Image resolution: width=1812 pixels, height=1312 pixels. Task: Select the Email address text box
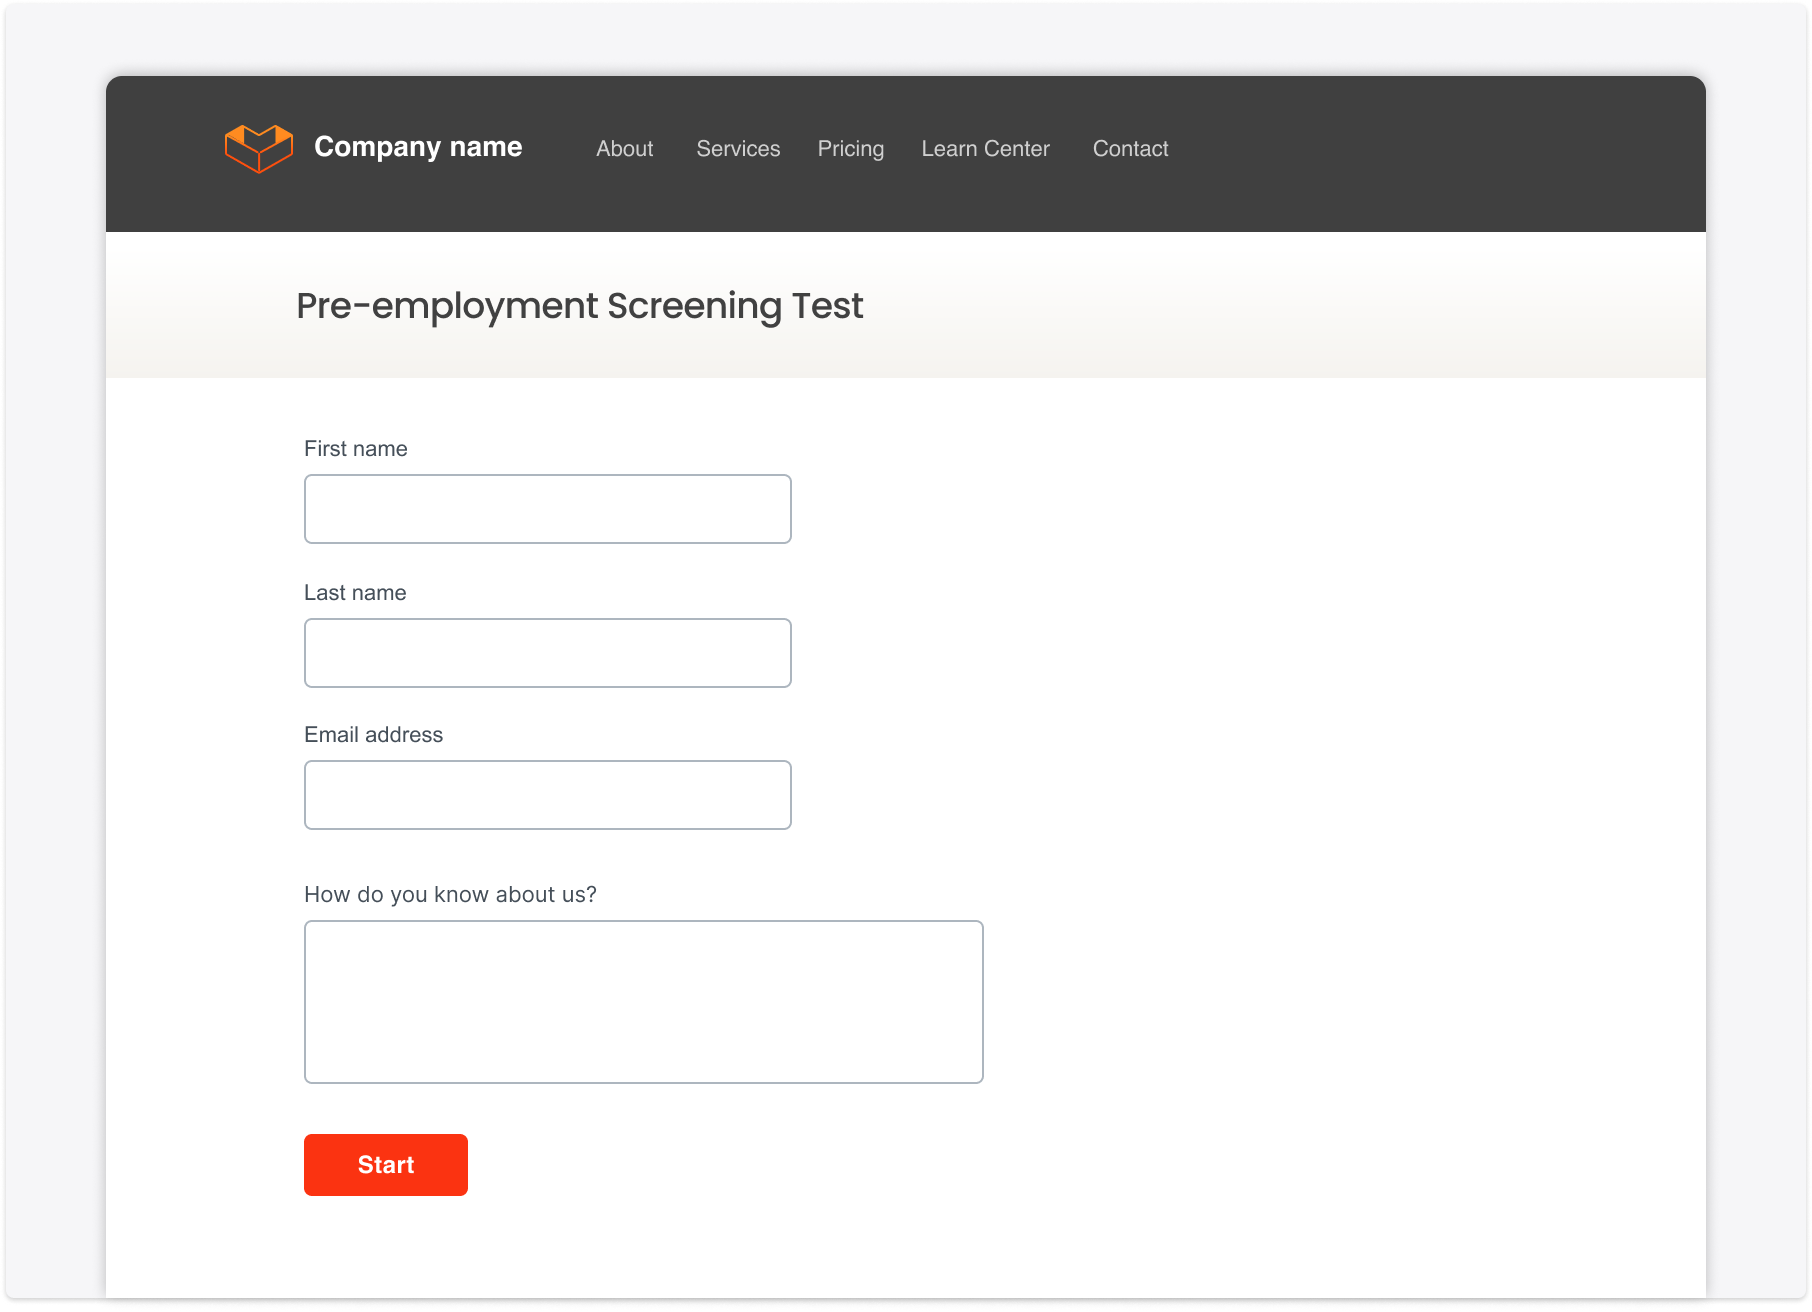click(x=547, y=795)
